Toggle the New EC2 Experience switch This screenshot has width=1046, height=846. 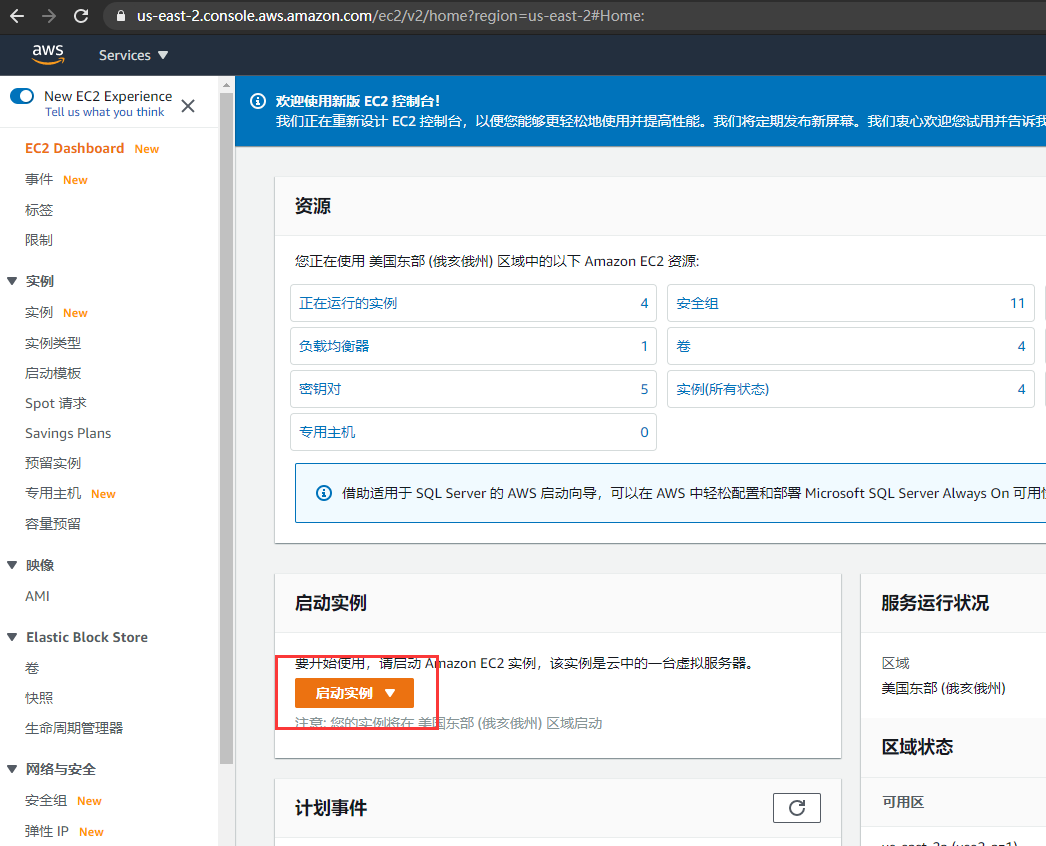[22, 96]
